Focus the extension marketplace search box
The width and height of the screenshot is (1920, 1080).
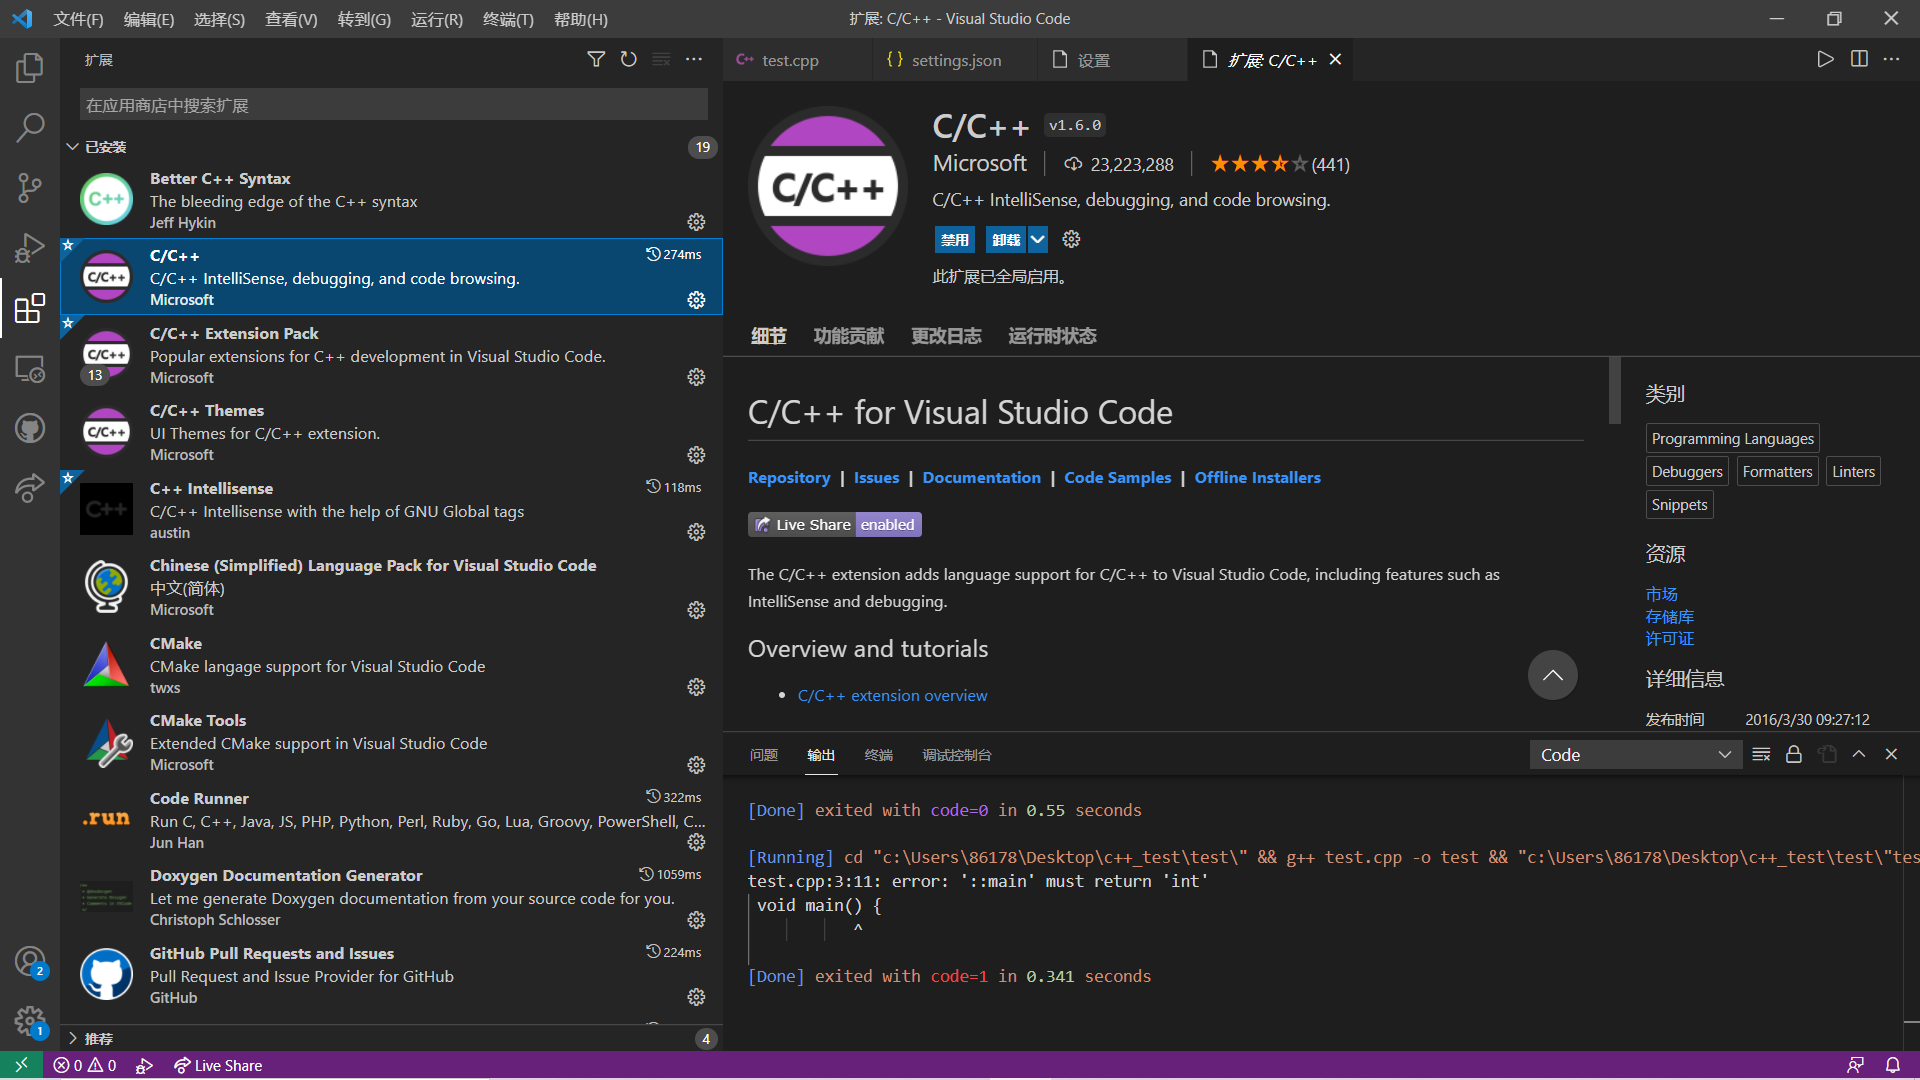coord(394,105)
